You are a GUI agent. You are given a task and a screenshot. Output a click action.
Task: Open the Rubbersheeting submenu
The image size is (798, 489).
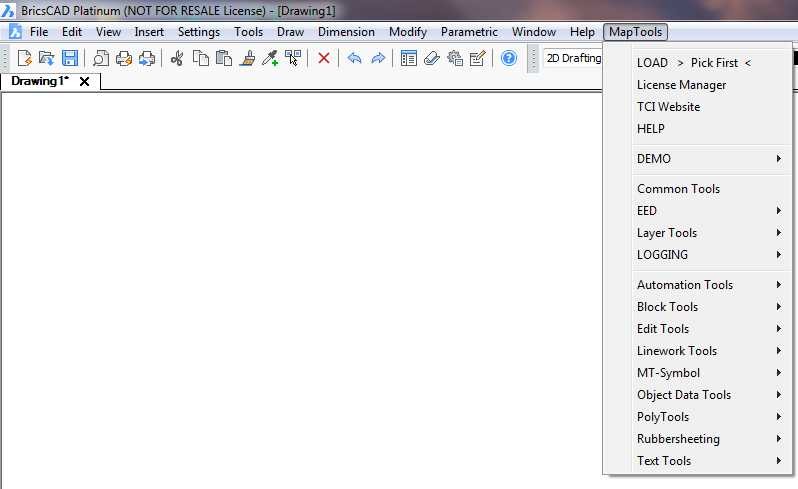coord(711,439)
